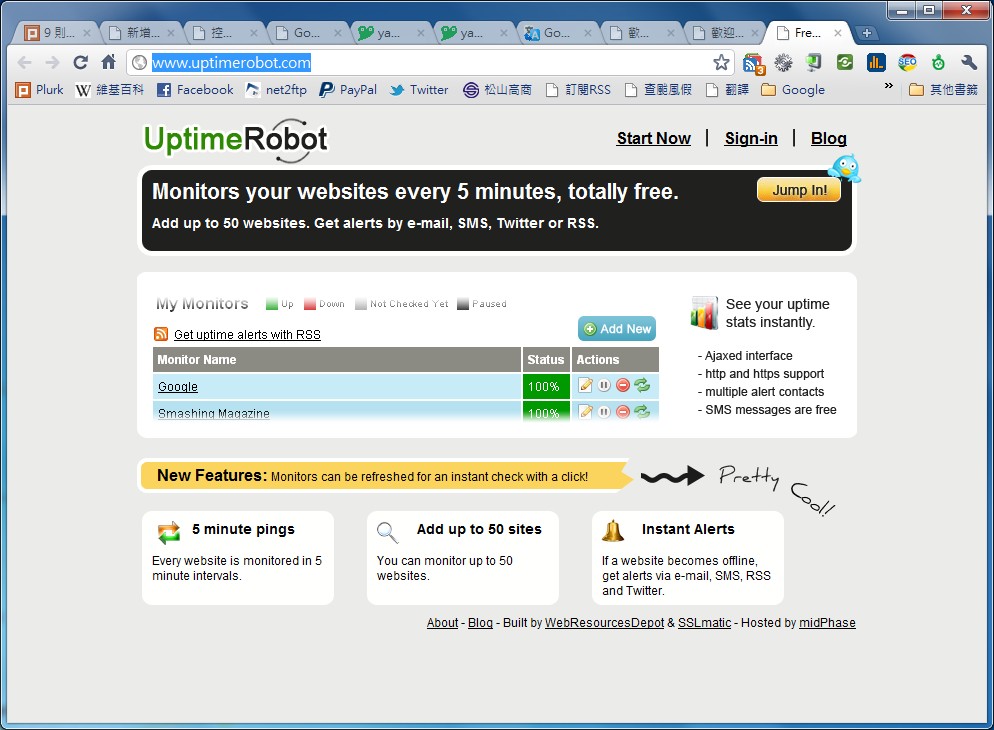994x730 pixels.
Task: Click the browser forward arrow
Action: click(x=53, y=62)
